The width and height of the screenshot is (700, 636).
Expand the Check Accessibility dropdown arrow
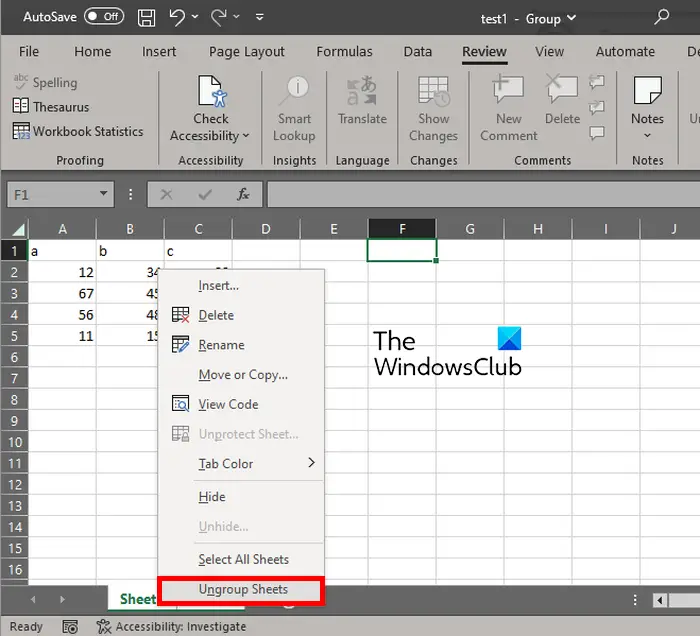pos(246,136)
